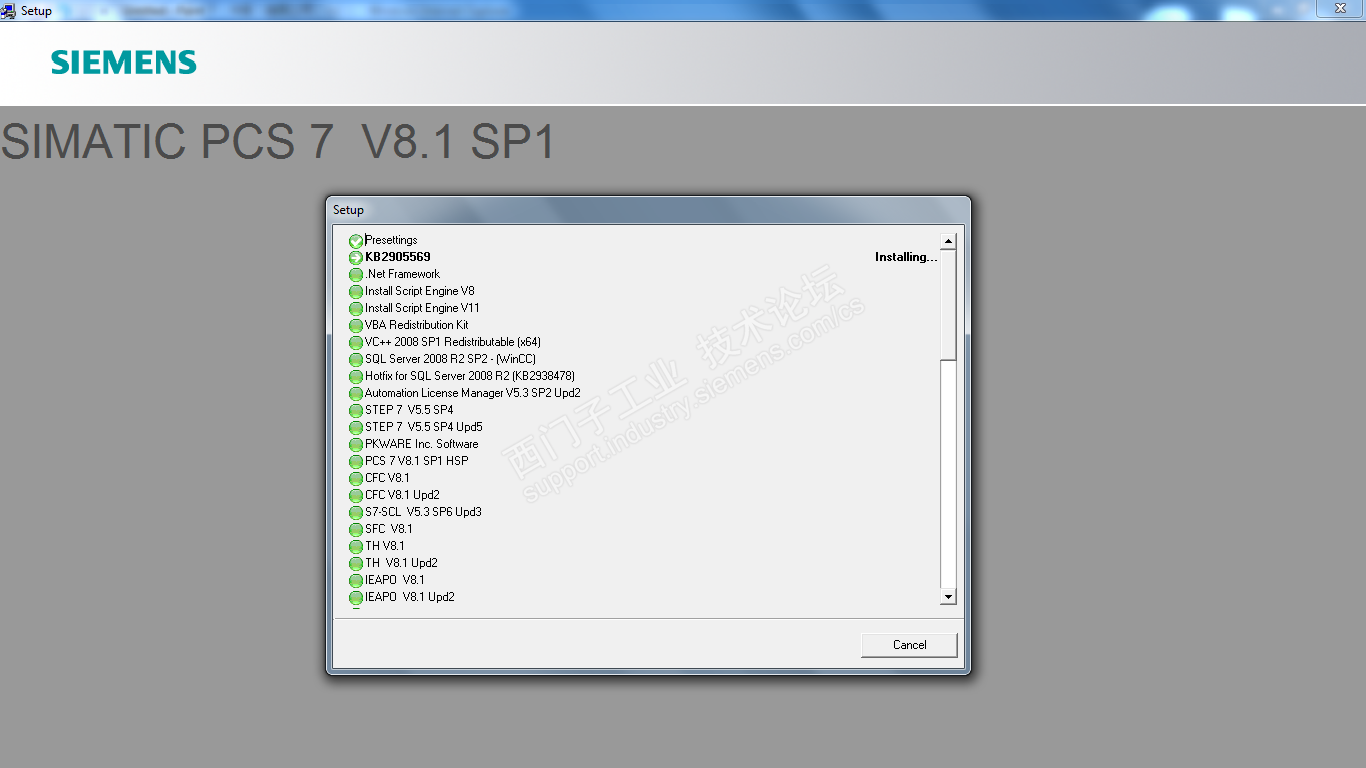Click the VC++ 2008 SP1 Redistributable (x64) text

pyautogui.click(x=453, y=342)
